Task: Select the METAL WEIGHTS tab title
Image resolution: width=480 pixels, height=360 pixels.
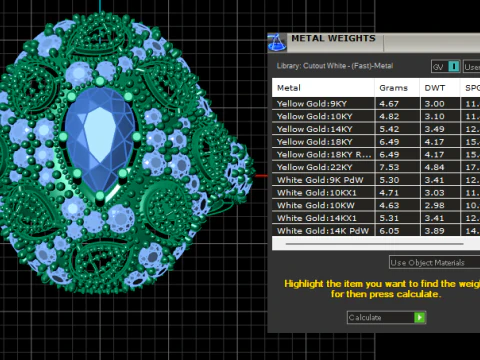Action: (x=333, y=38)
